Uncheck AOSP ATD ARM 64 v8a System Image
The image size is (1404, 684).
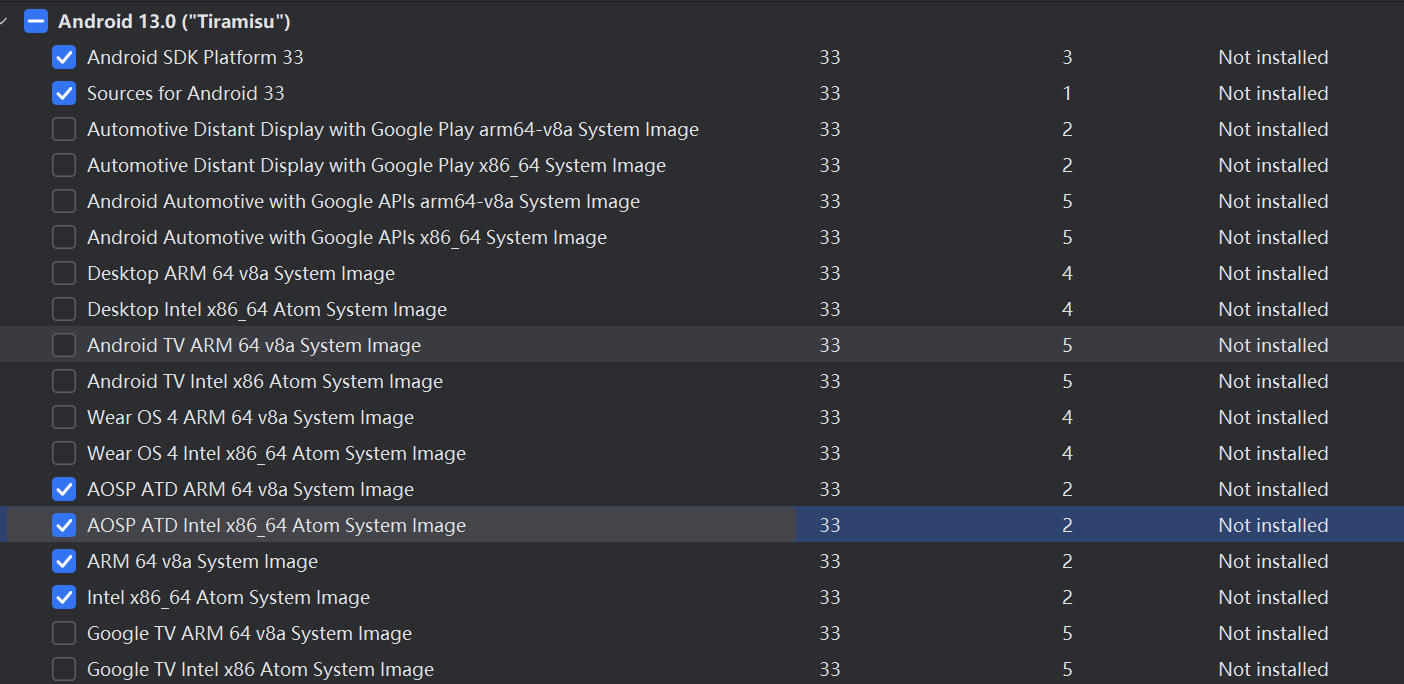64,489
